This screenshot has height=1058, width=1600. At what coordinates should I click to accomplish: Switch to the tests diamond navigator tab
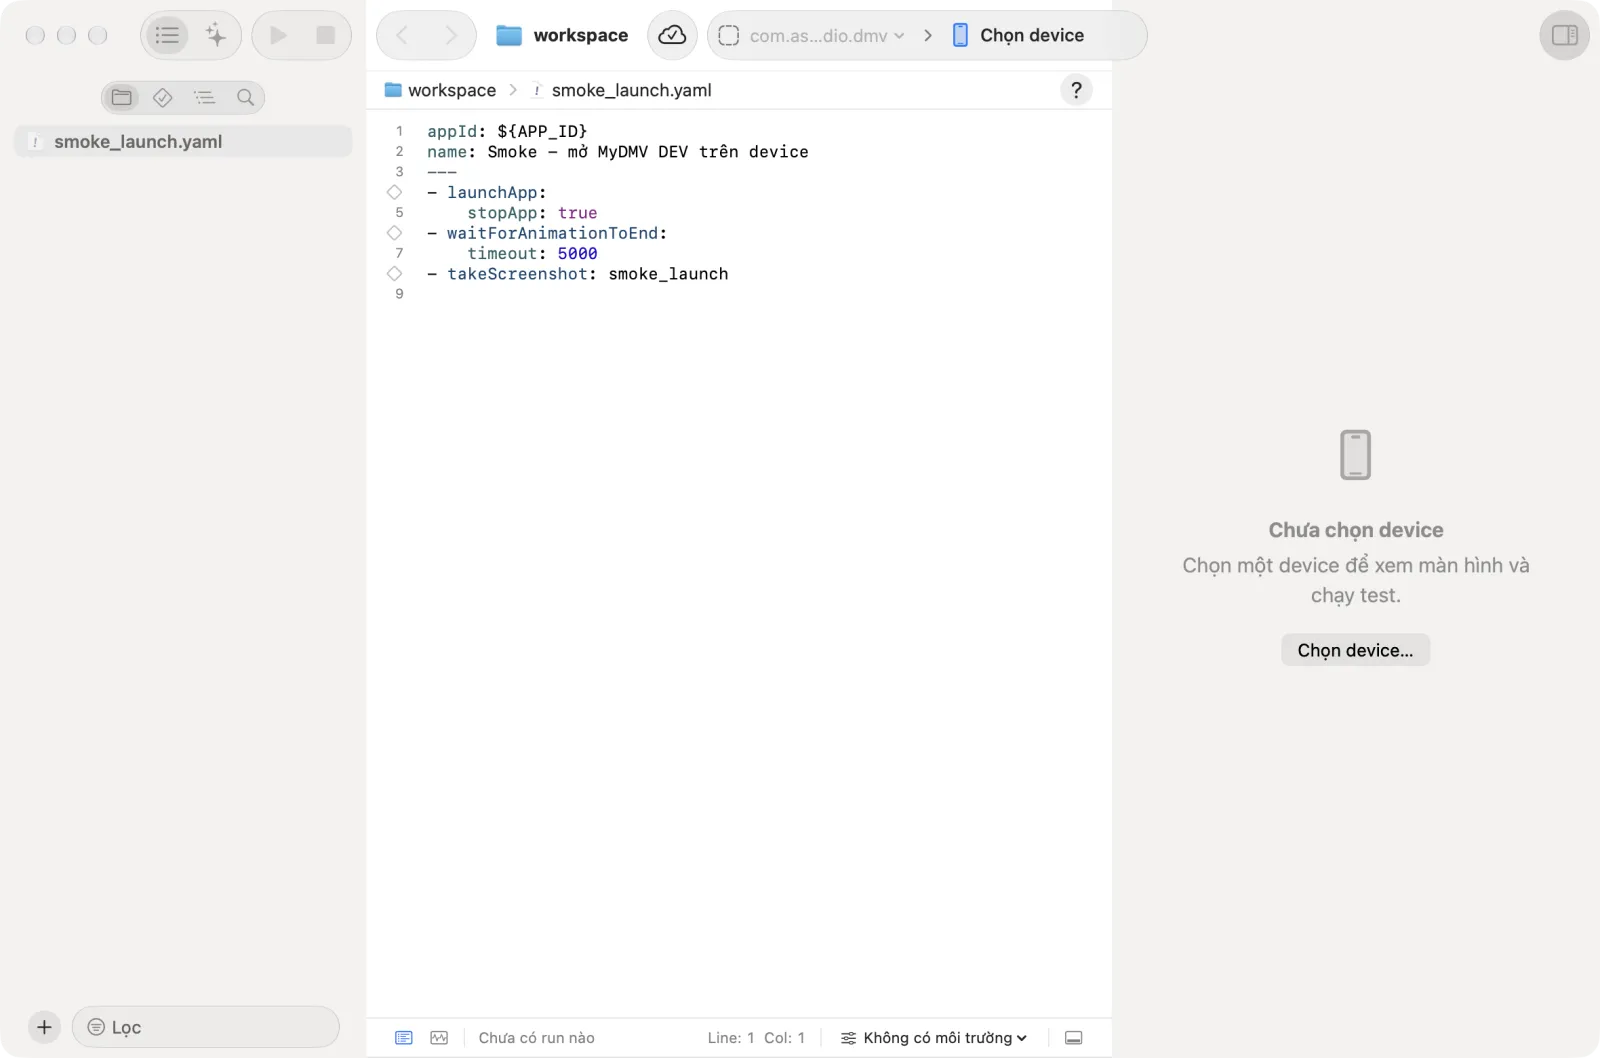tap(163, 98)
